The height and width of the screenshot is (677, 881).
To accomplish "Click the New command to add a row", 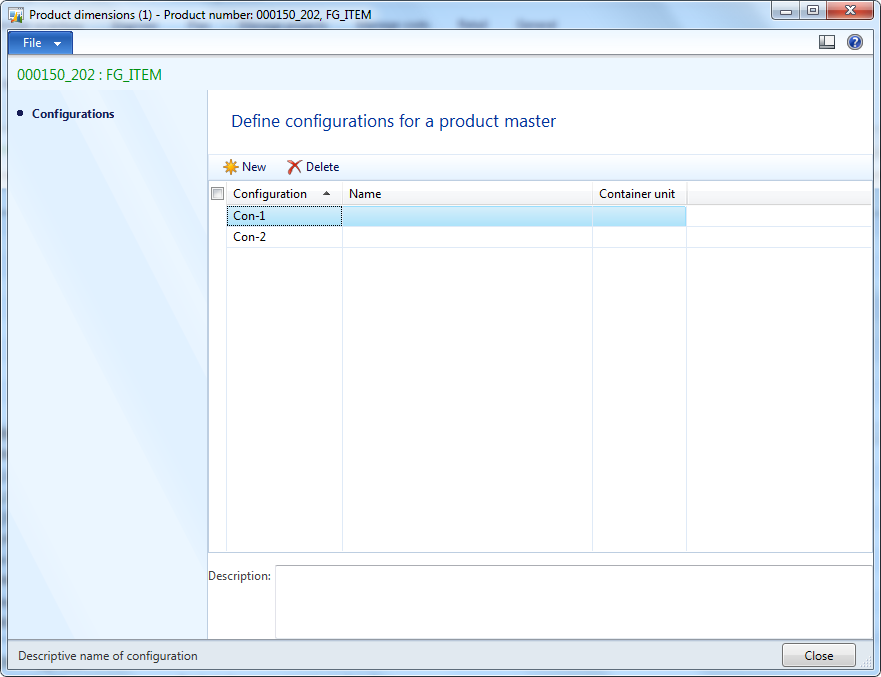I will pos(246,166).
